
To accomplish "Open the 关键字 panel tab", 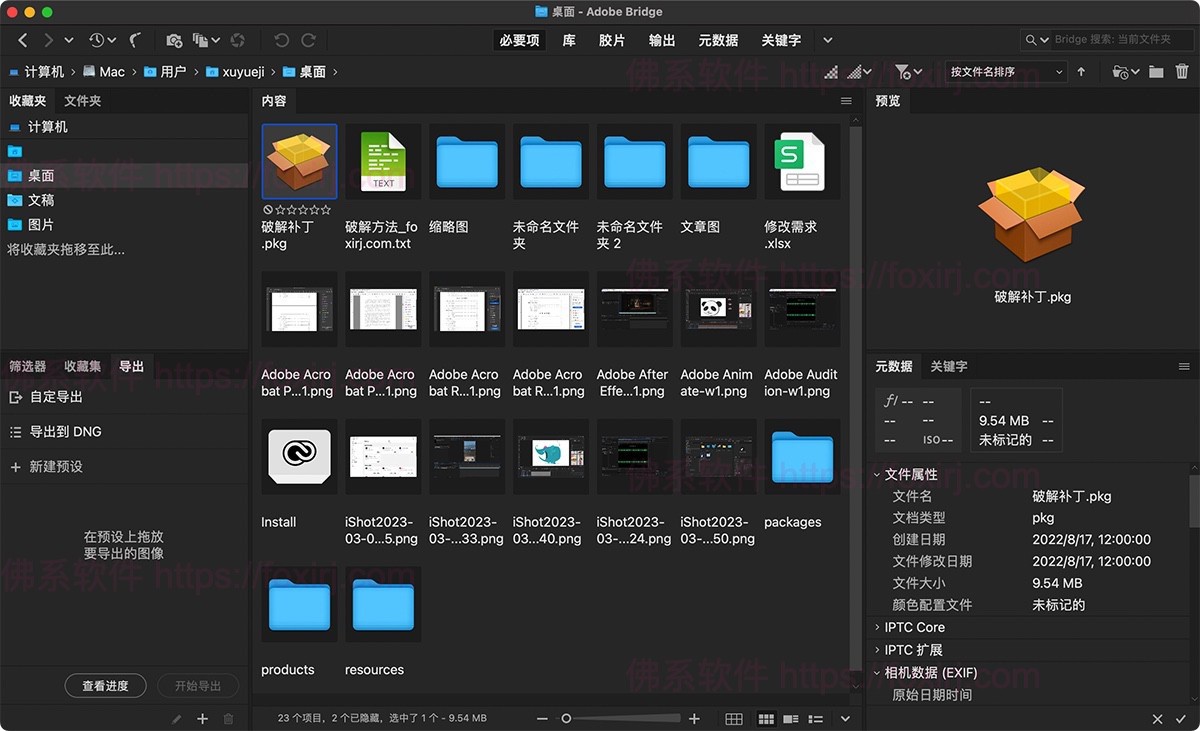I will [948, 366].
